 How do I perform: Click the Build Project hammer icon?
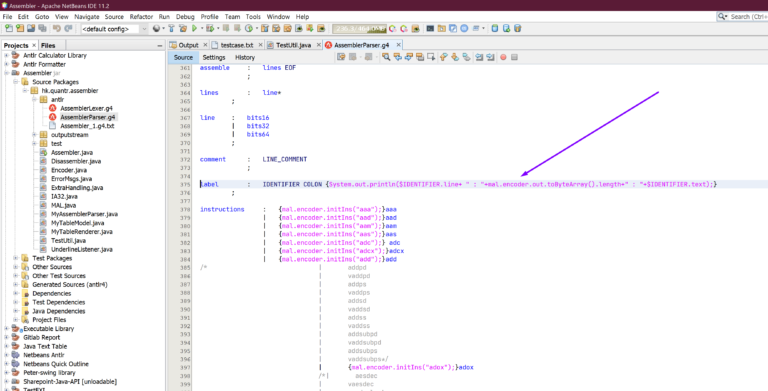[171, 28]
